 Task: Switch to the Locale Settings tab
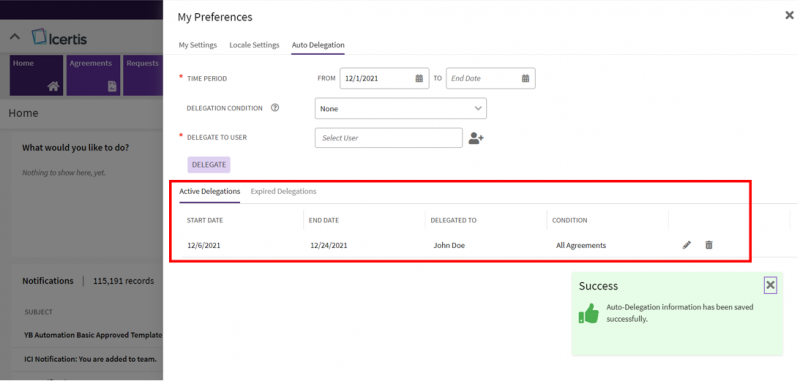[x=255, y=45]
